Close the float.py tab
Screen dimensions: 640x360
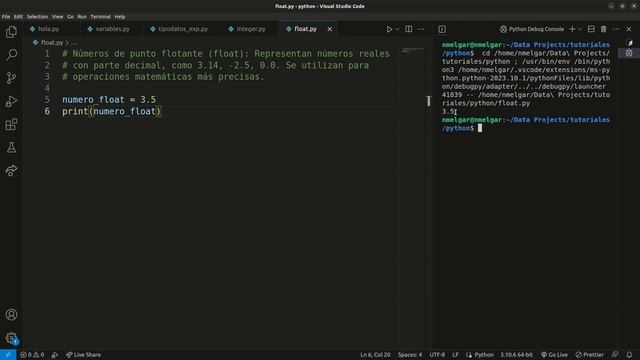coord(329,29)
